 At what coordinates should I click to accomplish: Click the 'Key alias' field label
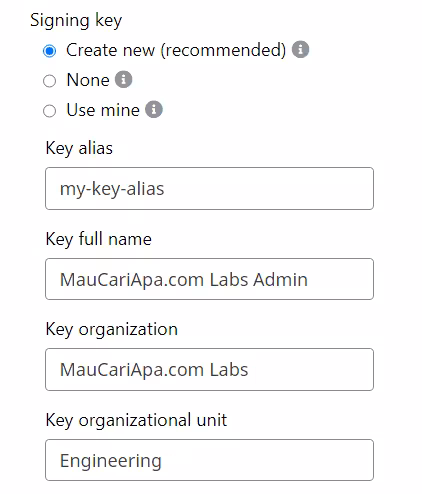click(x=79, y=148)
